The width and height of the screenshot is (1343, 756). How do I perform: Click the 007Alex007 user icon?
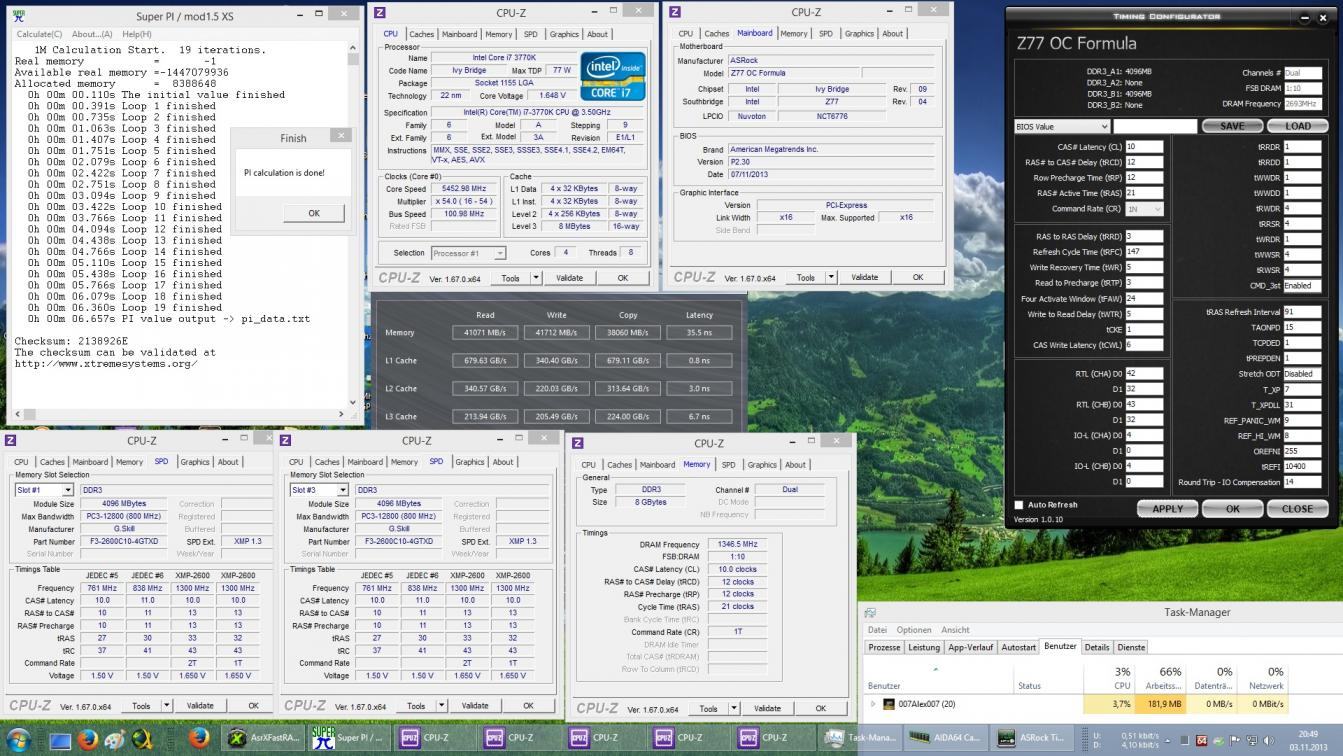888,704
